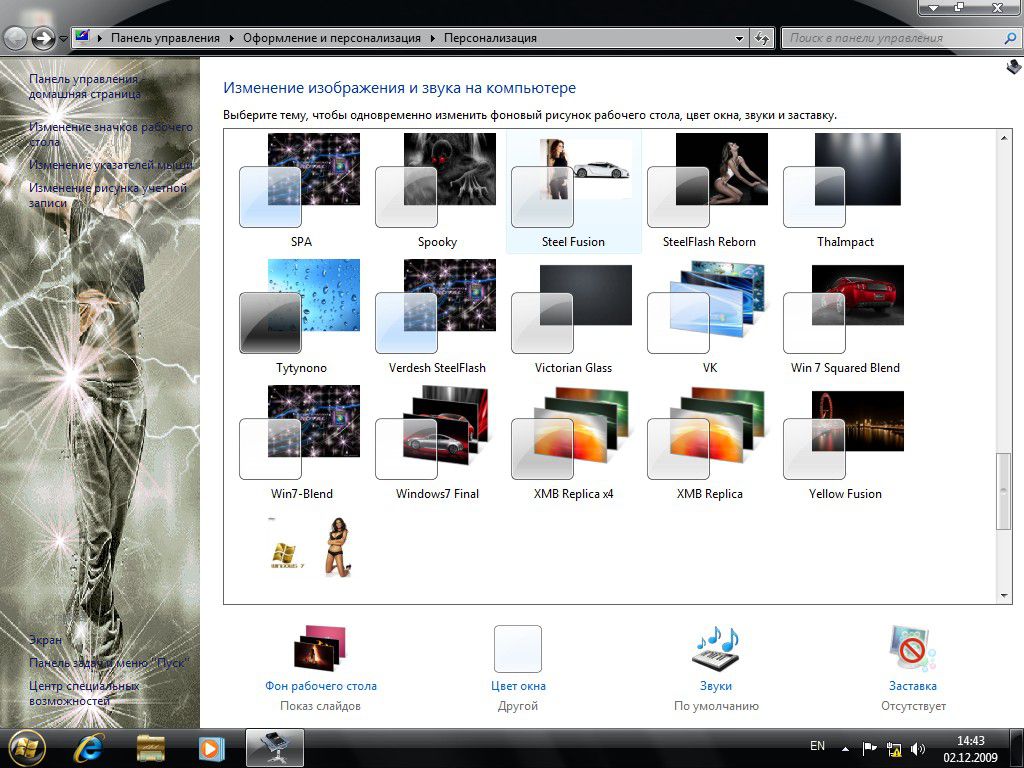Choose the Verdesh SteelFlash theme
Image resolution: width=1024 pixels, height=768 pixels.
tap(437, 316)
